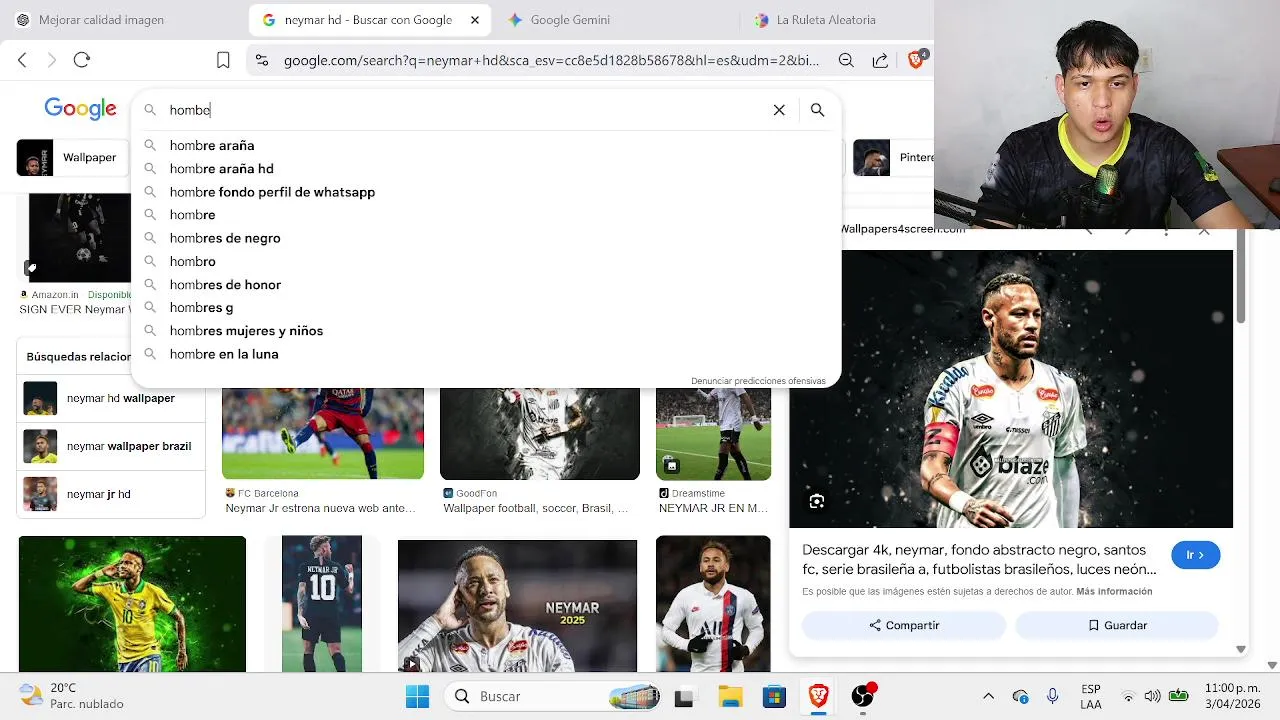Open Task View on the taskbar
The width and height of the screenshot is (1280, 720).
684,696
